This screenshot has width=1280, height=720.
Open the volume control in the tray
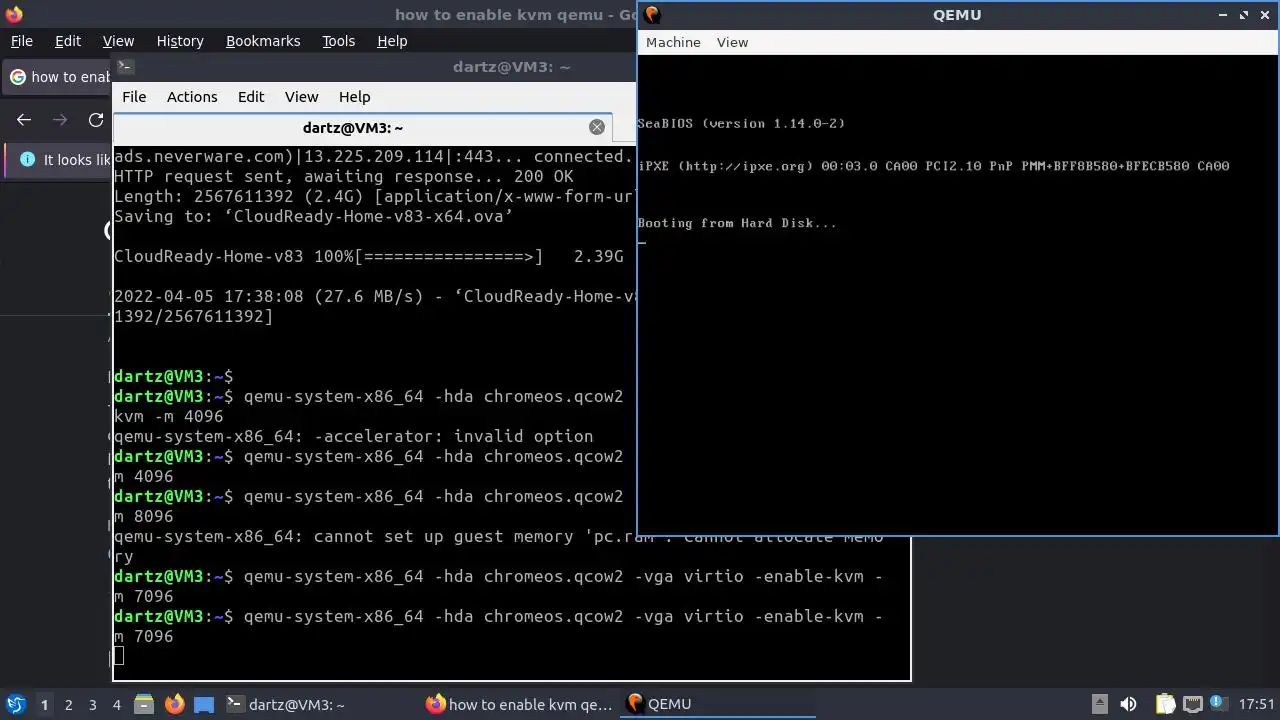pos(1128,704)
